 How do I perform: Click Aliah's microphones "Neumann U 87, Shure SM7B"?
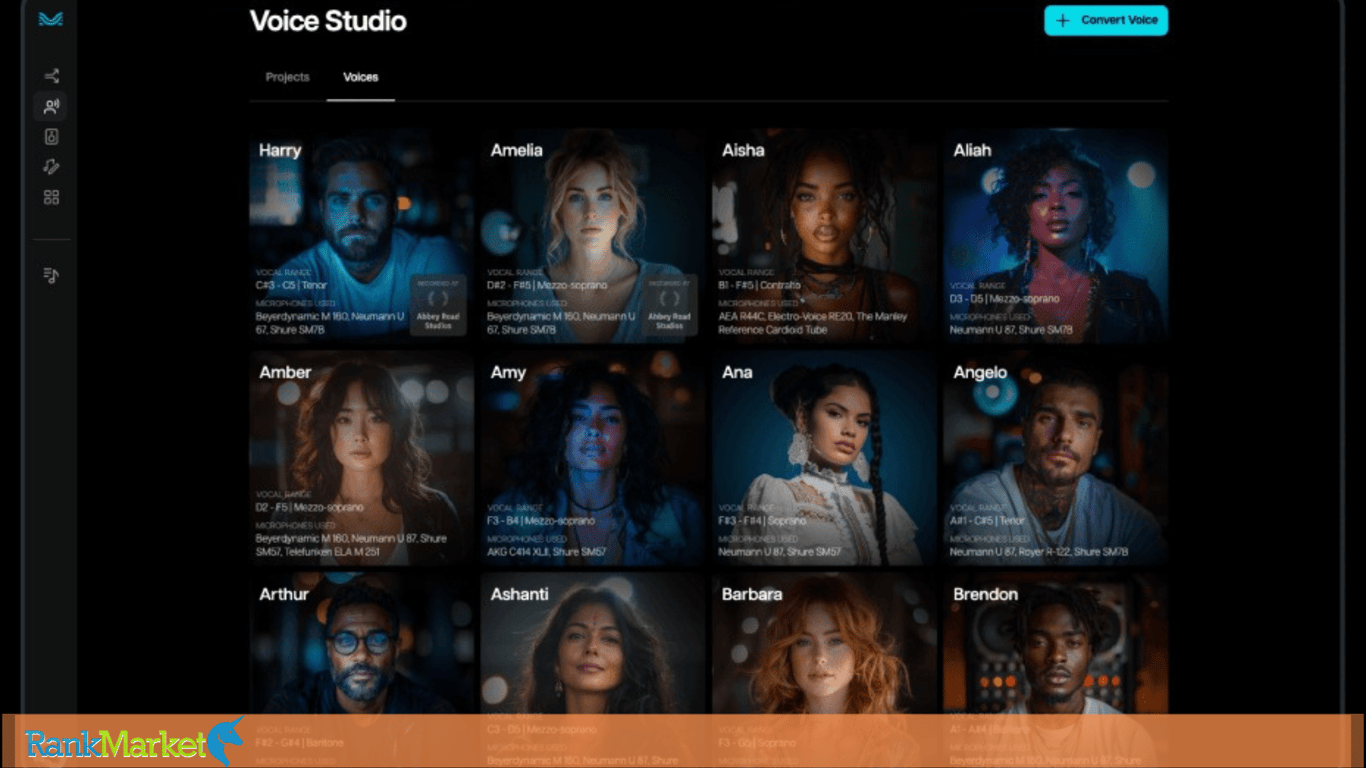[1011, 329]
